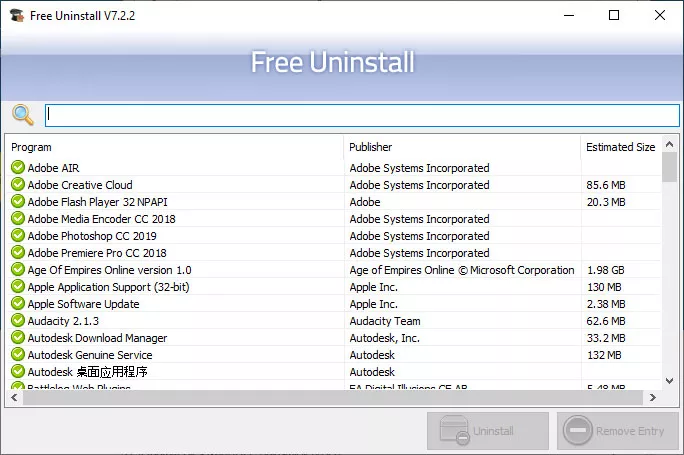The height and width of the screenshot is (455, 684).
Task: Select Adobe Flash Player 32 NPAPI row
Action: (x=97, y=202)
